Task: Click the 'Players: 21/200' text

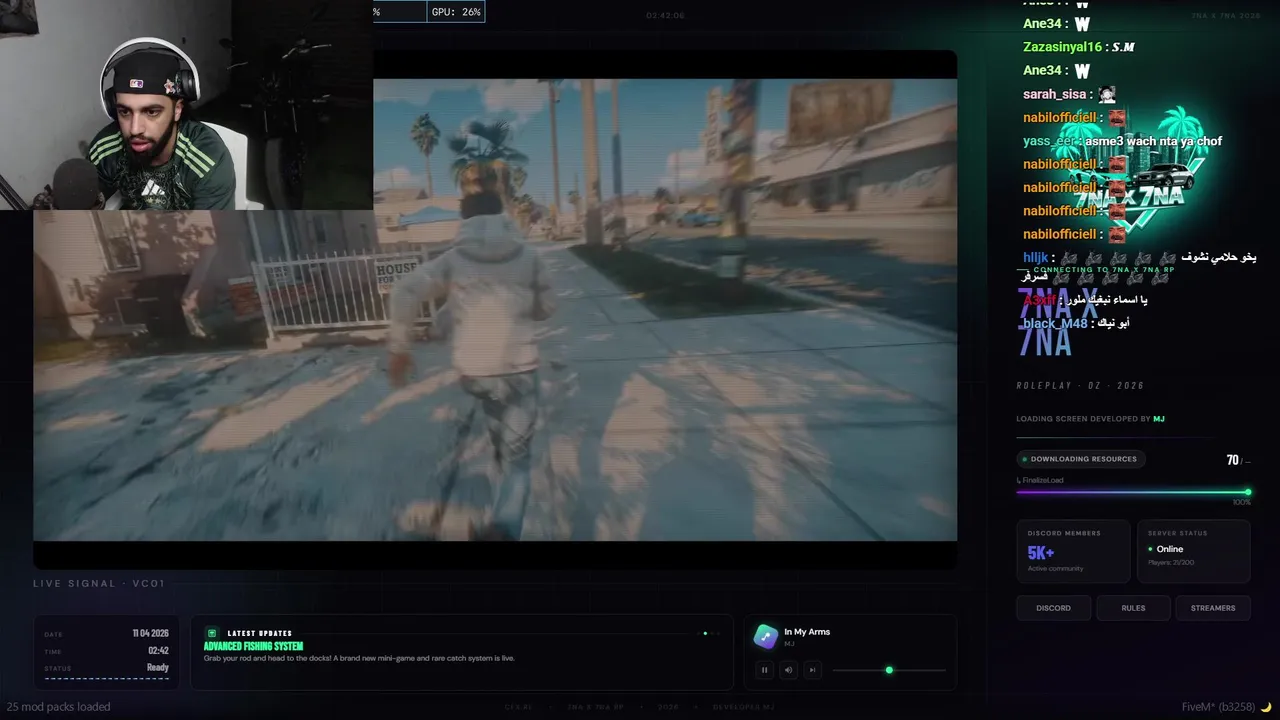Action: (x=1171, y=562)
